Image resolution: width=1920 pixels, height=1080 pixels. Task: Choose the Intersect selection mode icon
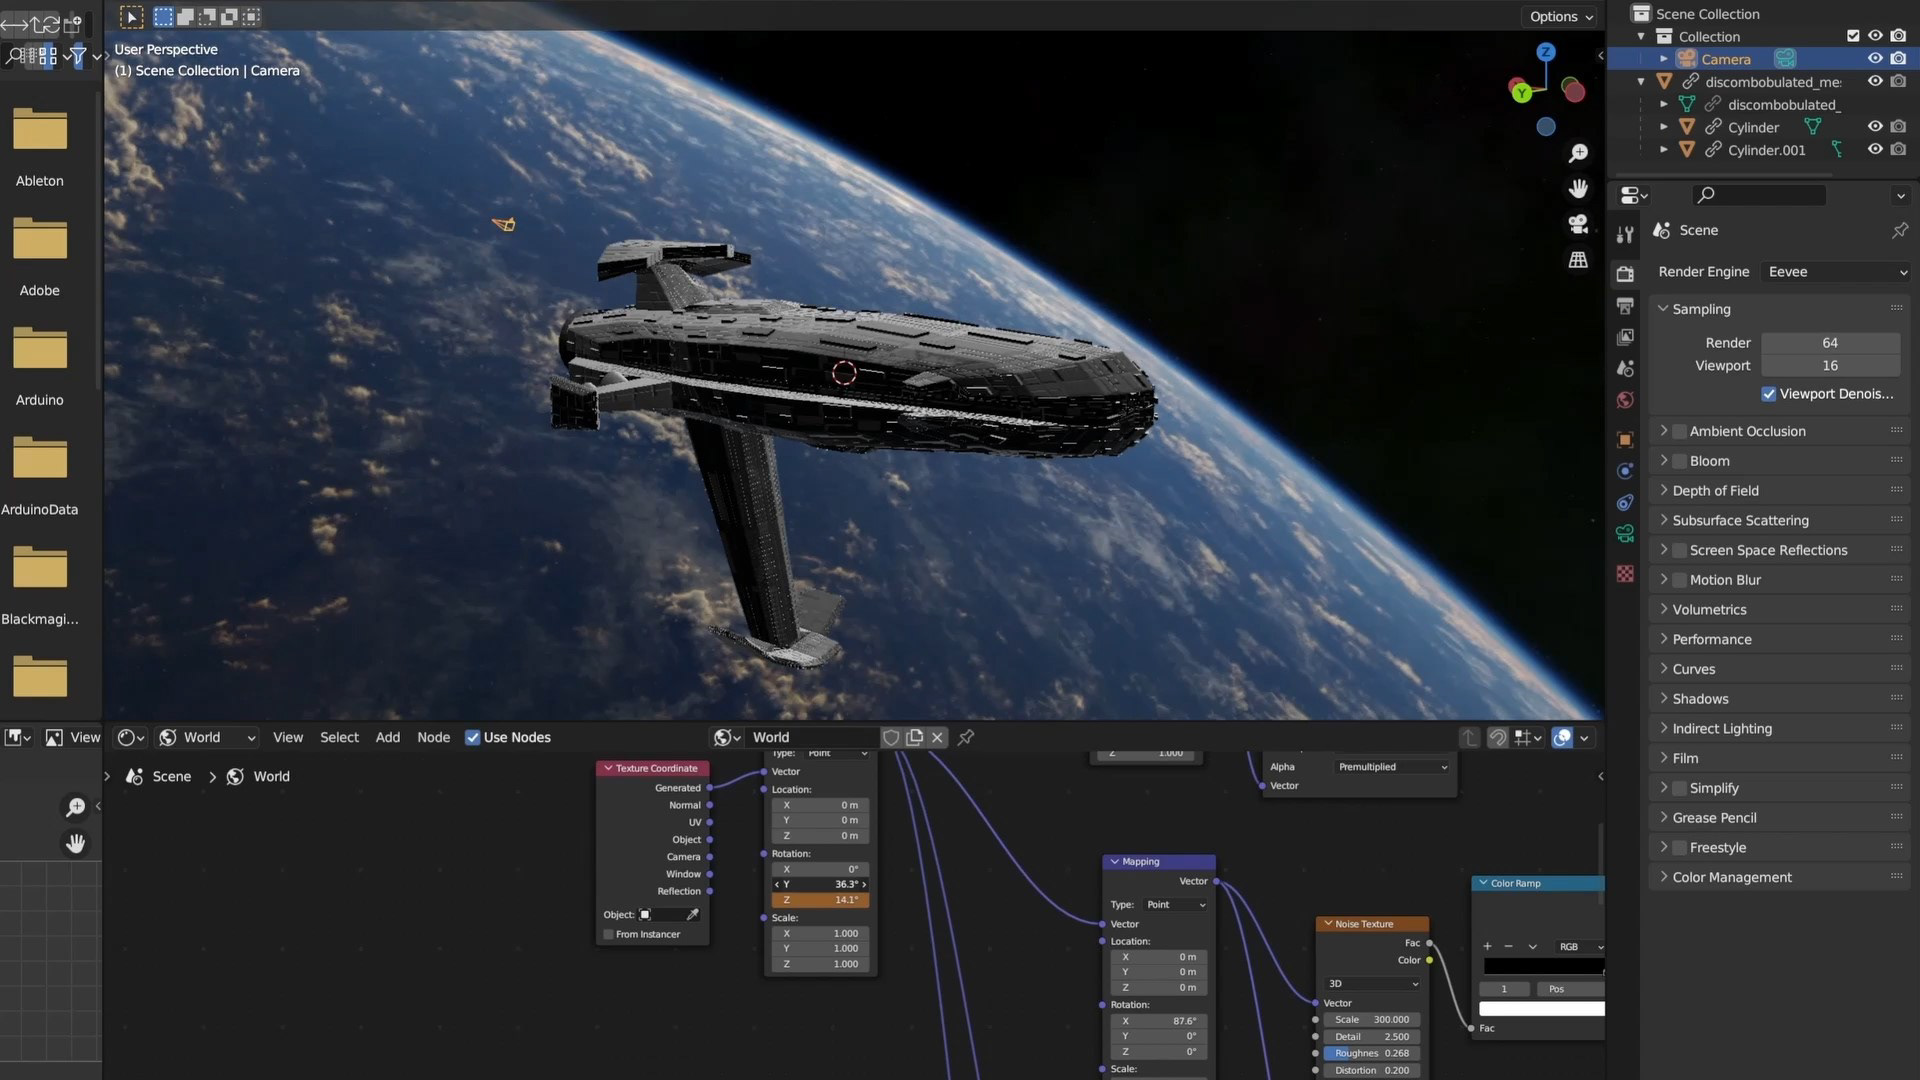click(x=251, y=17)
